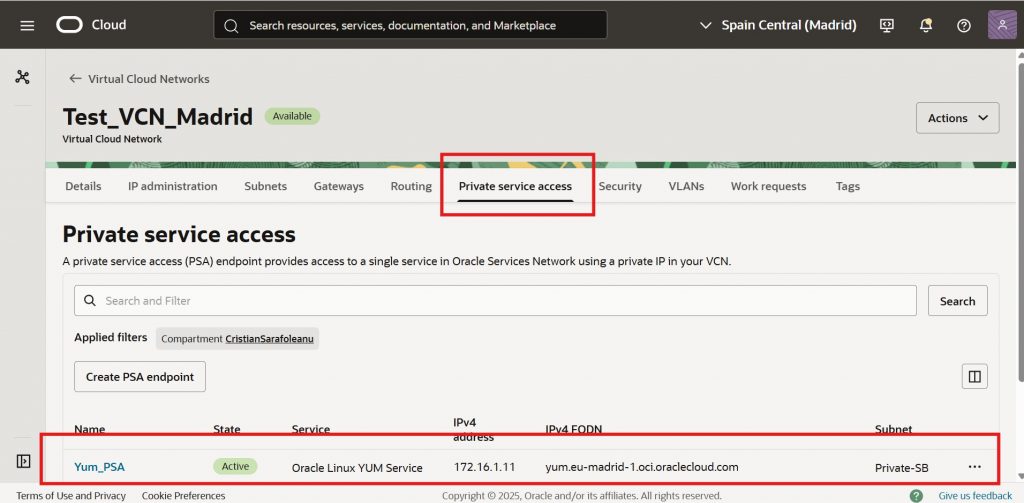Screen dimensions: 1024x503
Task: Click the Name column header
Action: (89, 429)
